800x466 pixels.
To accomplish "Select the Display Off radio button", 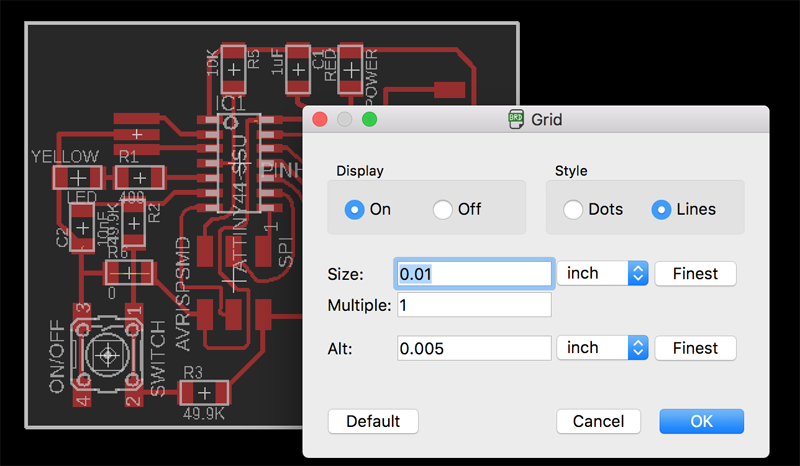I will [x=442, y=209].
